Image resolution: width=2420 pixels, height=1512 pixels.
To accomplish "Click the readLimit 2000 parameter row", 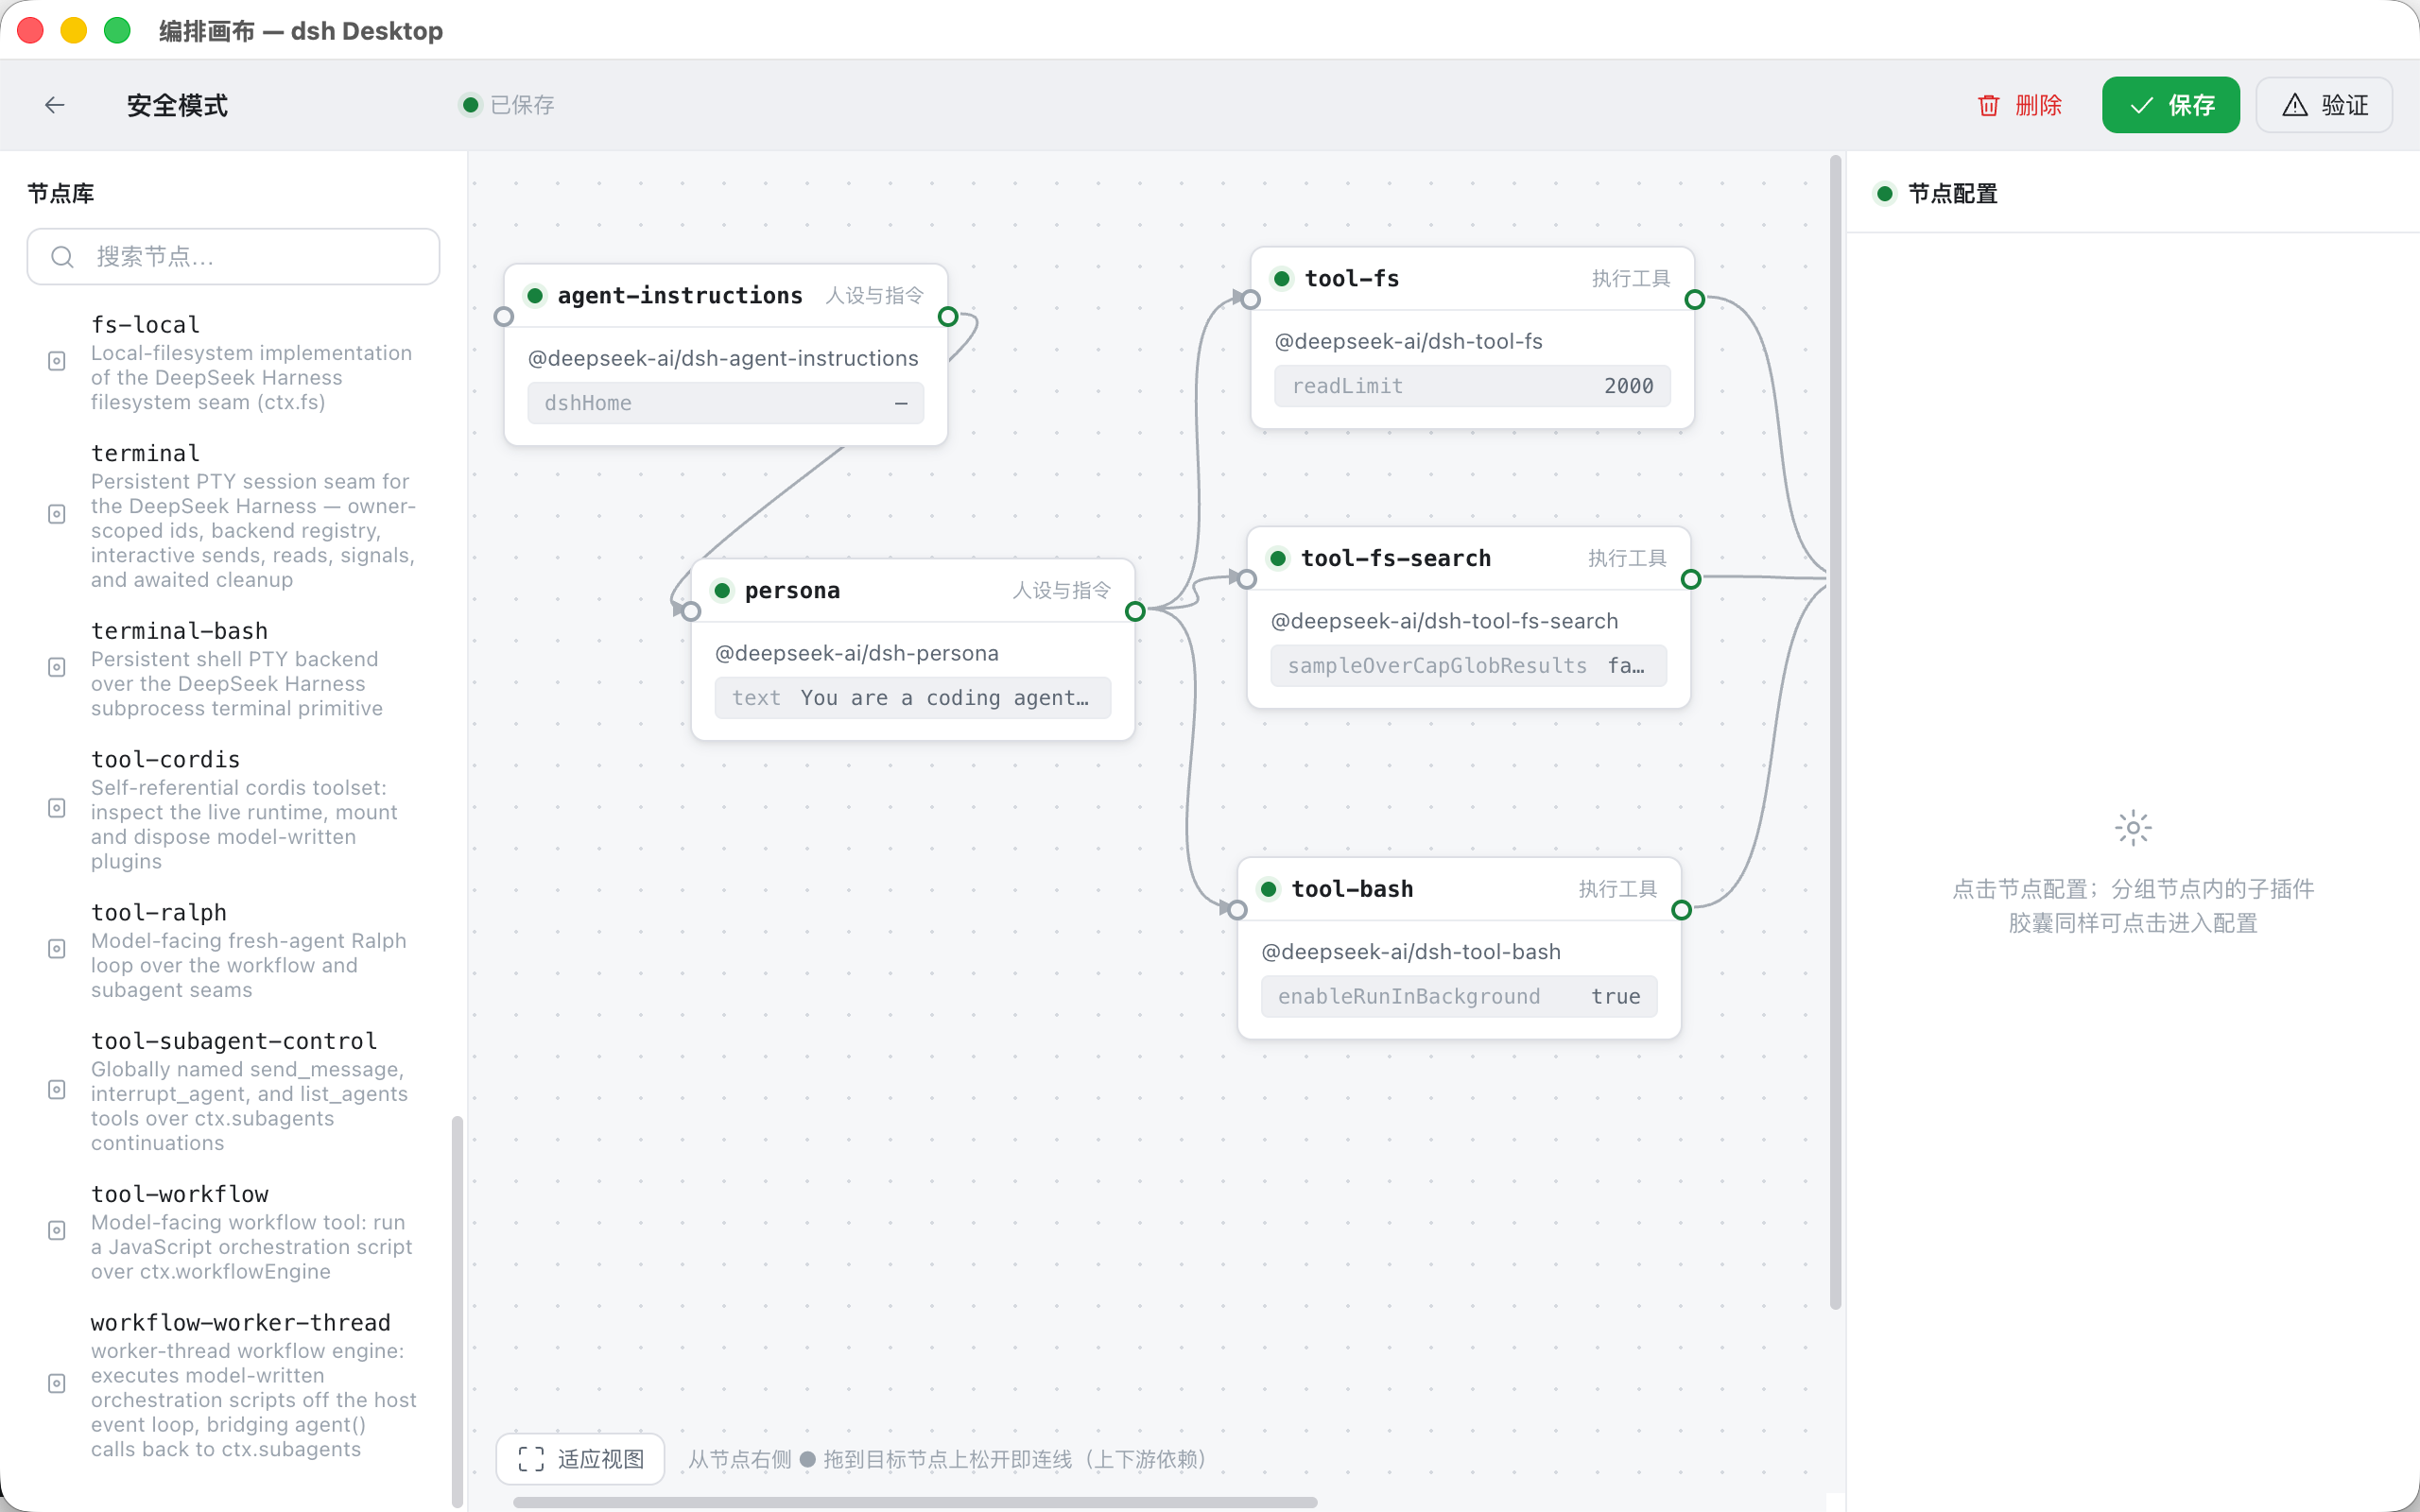I will 1472,386.
